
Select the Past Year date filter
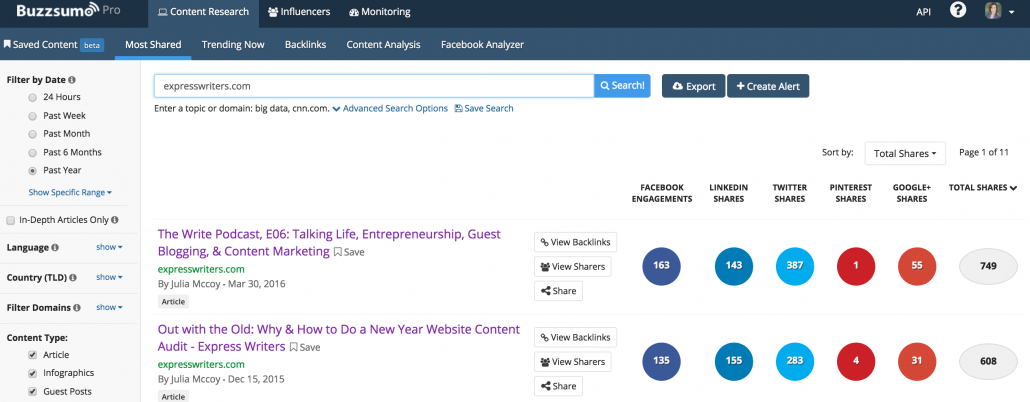click(x=33, y=170)
